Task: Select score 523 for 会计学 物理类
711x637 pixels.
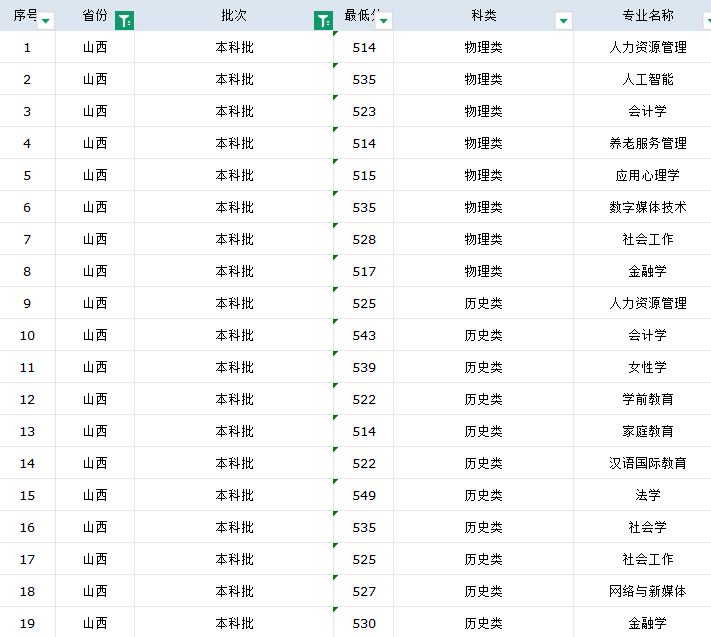Action: coord(364,111)
